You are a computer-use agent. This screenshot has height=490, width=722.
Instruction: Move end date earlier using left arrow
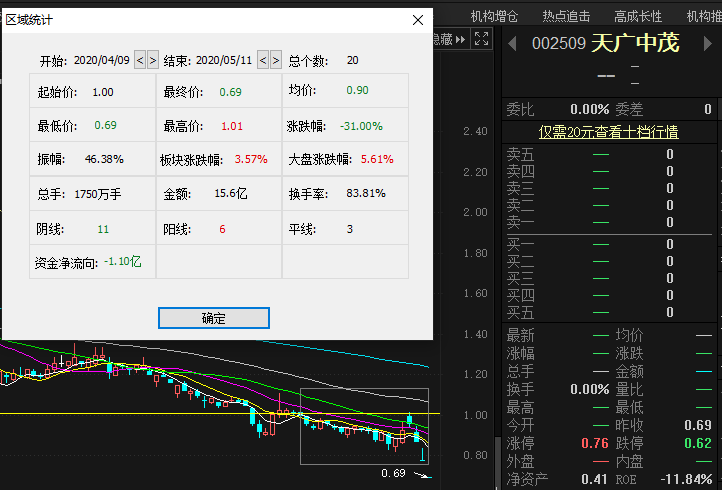point(263,61)
